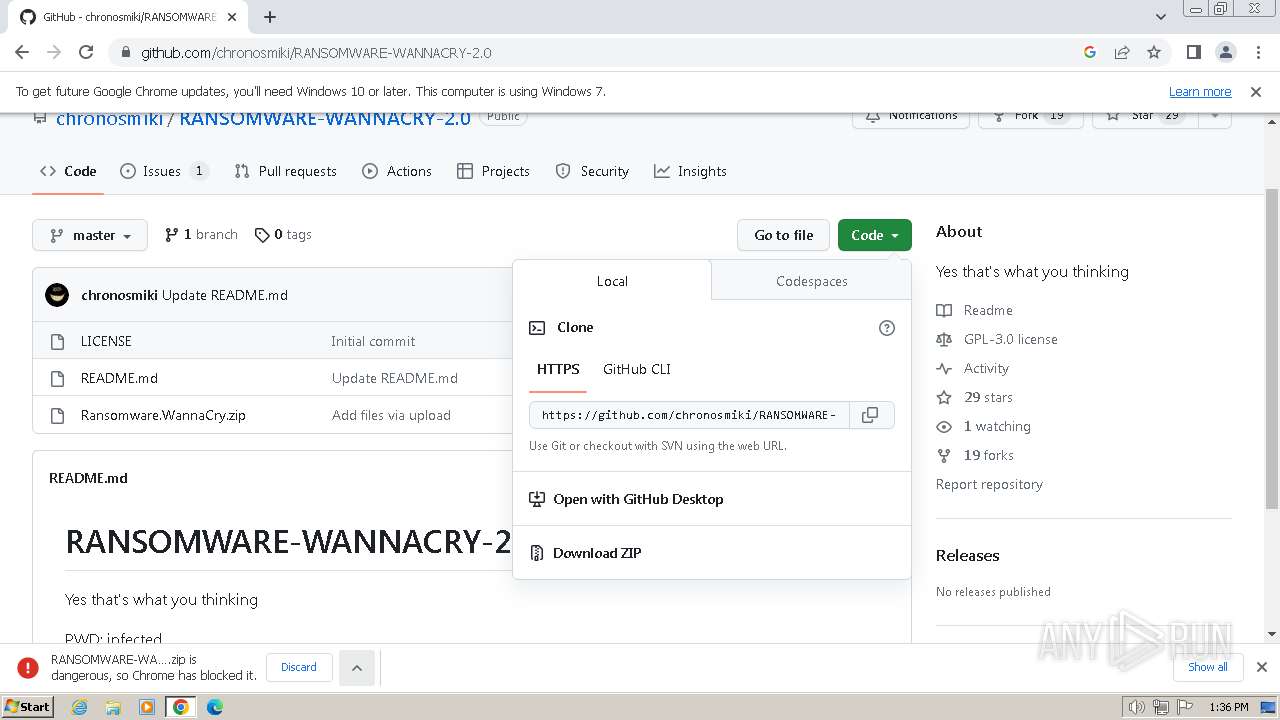Open the Learn more link
This screenshot has width=1280, height=720.
(x=1200, y=91)
